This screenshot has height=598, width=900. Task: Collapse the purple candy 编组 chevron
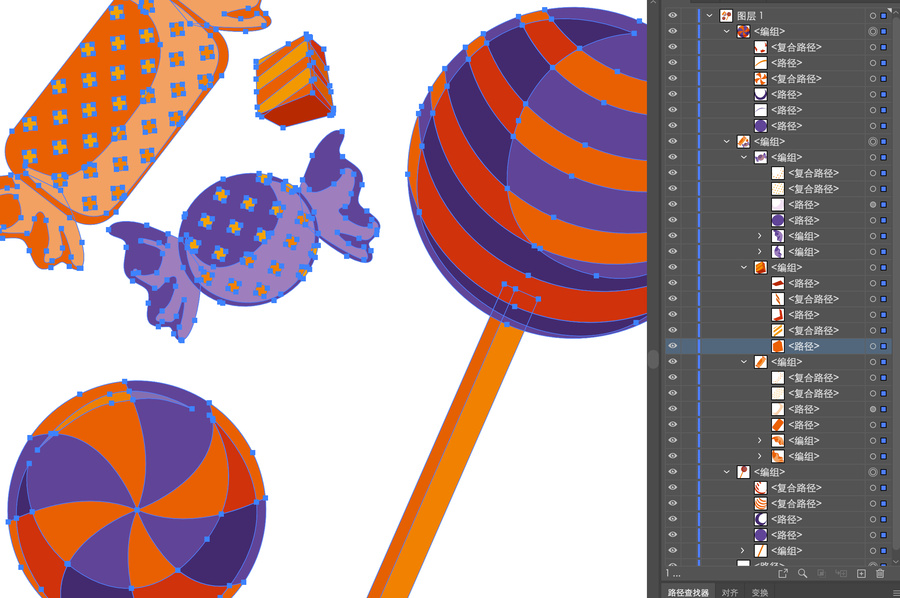[x=744, y=157]
